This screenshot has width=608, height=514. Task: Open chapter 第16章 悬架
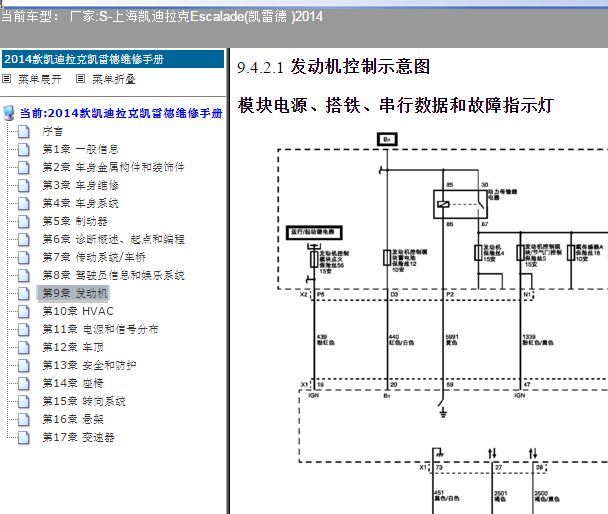pyautogui.click(x=73, y=419)
